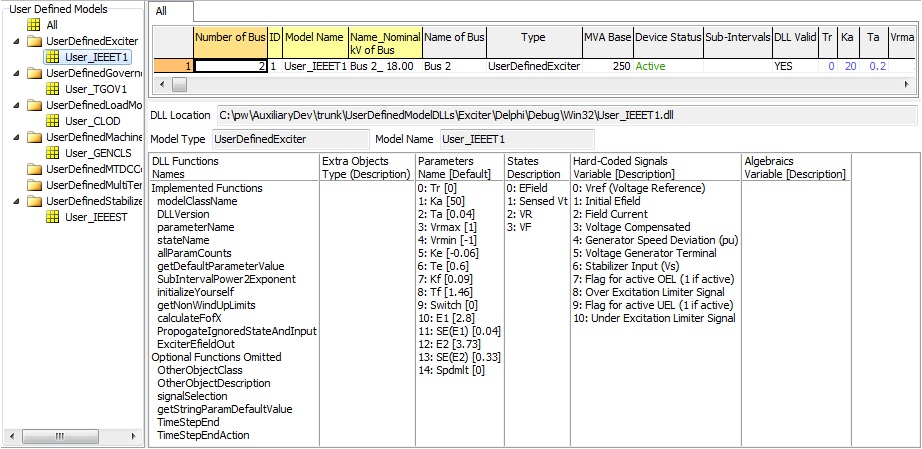Viewport: 922px width, 449px height.
Task: Click the User_IEEEST grid icon
Action: point(53,217)
